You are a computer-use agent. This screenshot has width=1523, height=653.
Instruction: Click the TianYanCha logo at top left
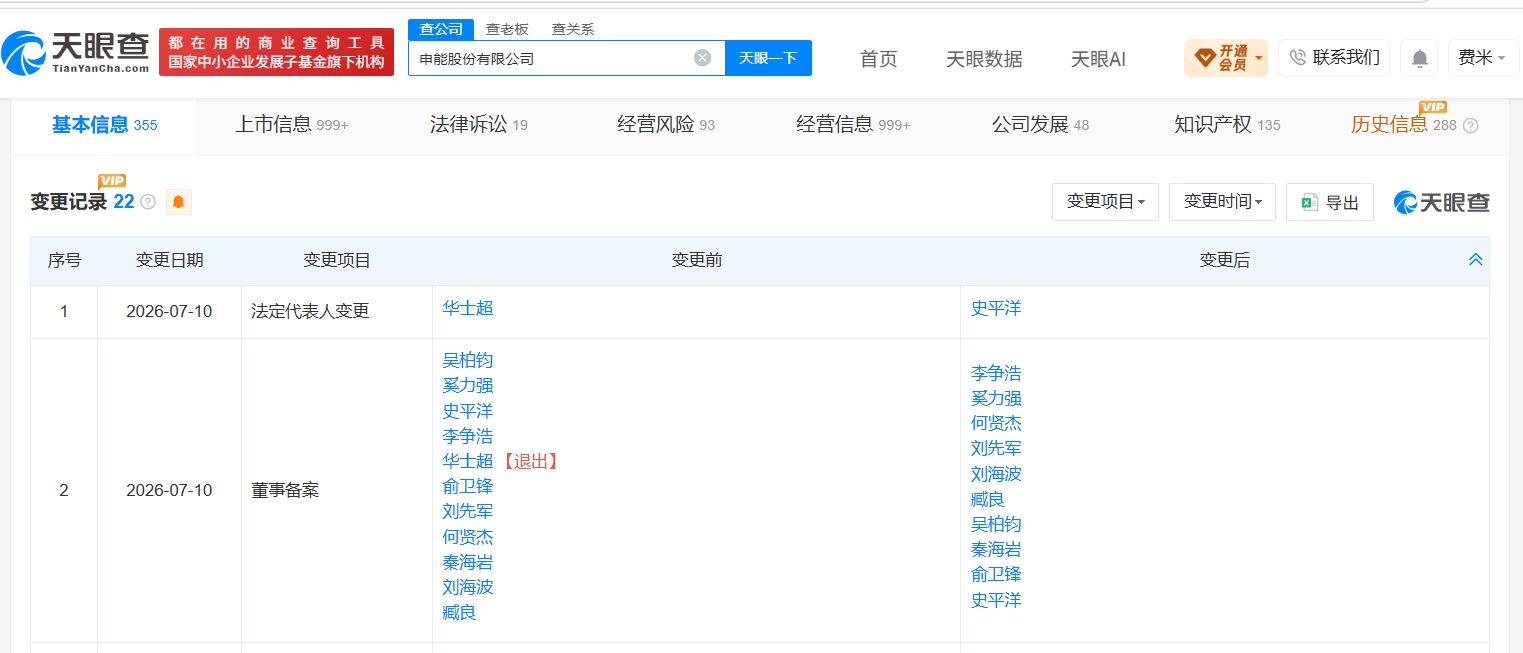[75, 52]
